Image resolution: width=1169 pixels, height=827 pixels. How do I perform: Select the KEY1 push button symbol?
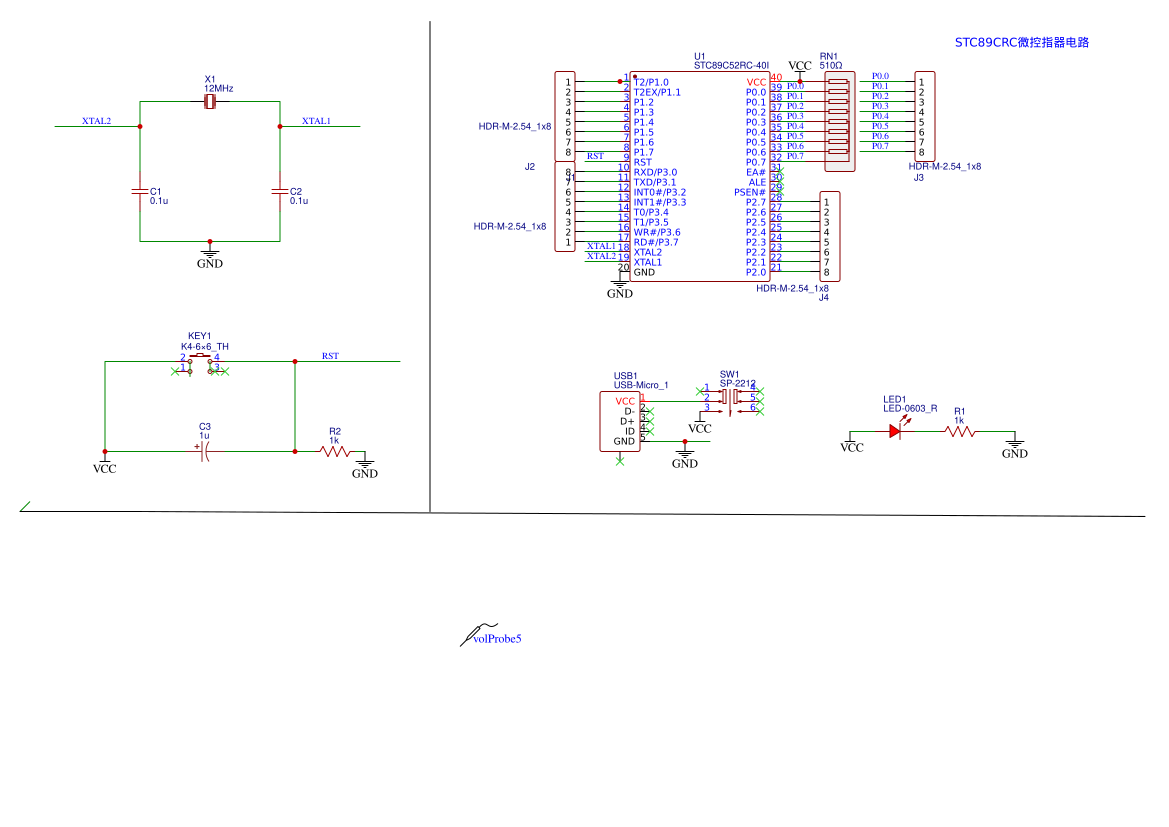[x=200, y=363]
